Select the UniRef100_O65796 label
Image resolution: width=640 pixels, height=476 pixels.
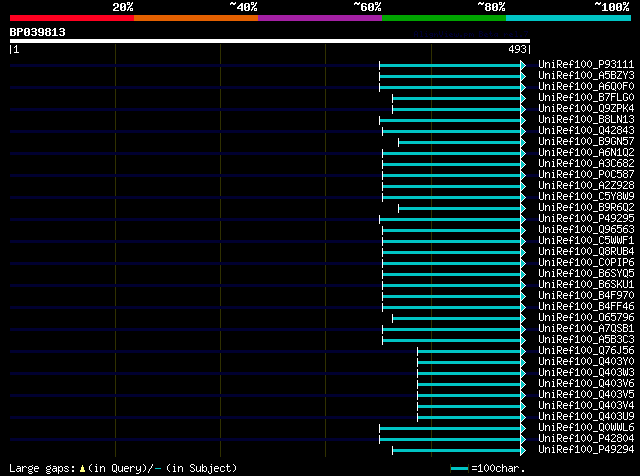[x=586, y=318]
